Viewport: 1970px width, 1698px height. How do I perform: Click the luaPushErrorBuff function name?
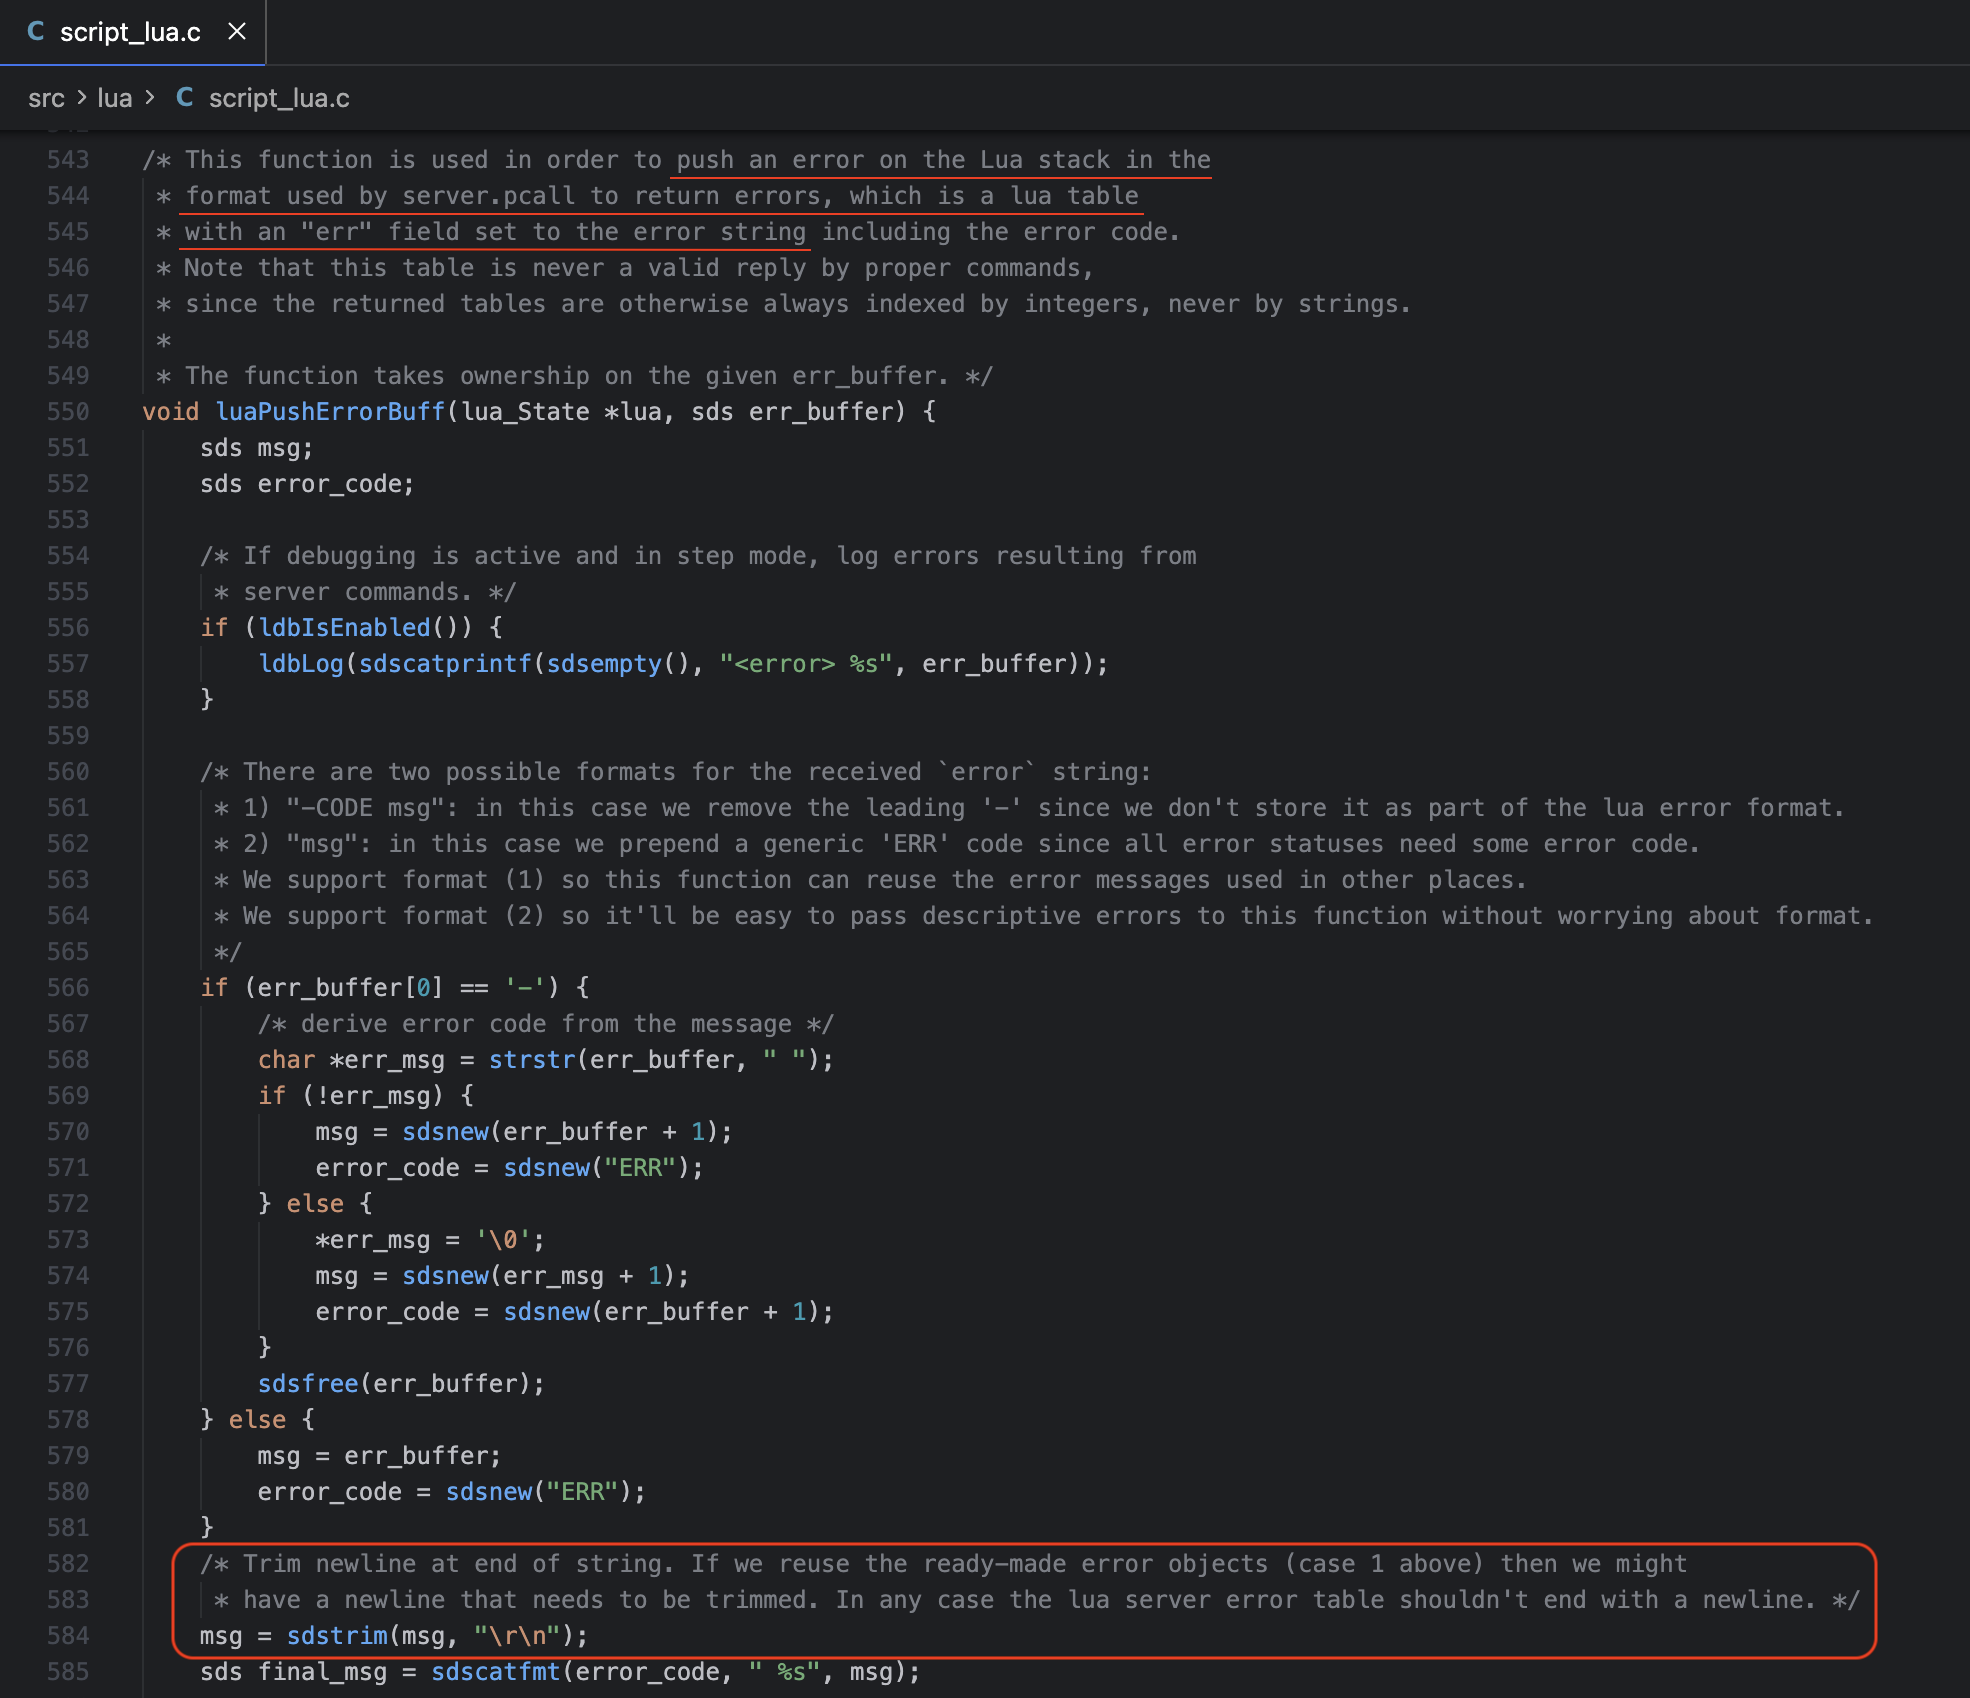pyautogui.click(x=330, y=412)
